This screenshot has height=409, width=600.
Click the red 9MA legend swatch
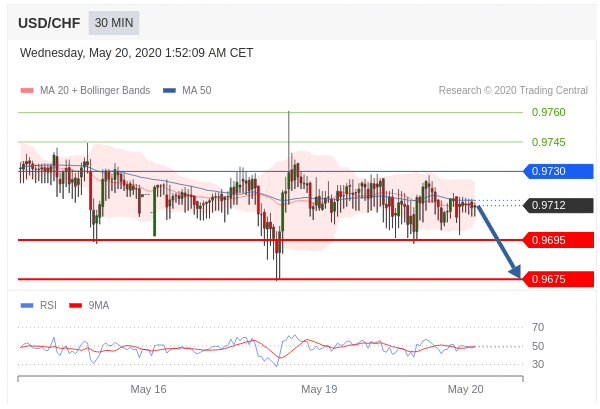coord(75,305)
